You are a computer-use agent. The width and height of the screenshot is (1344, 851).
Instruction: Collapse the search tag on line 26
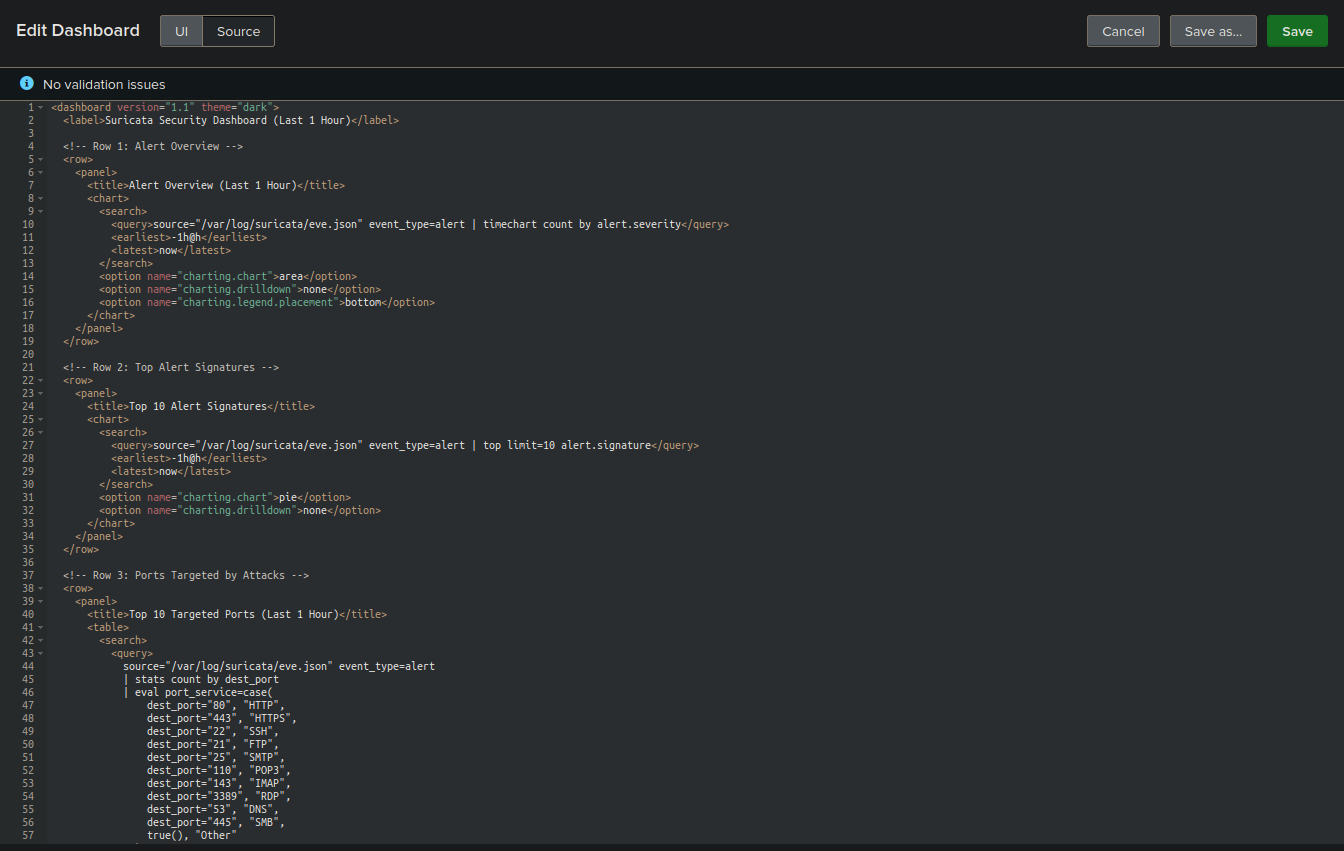pos(40,432)
